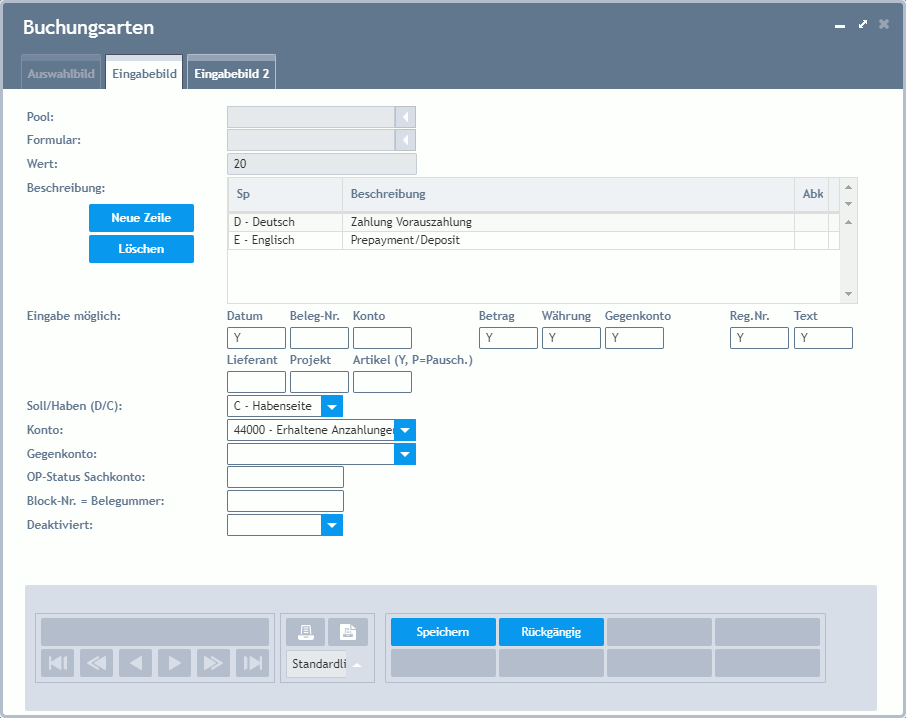Click the Block-Nr. = Belegummer field
906x718 pixels.
(285, 501)
